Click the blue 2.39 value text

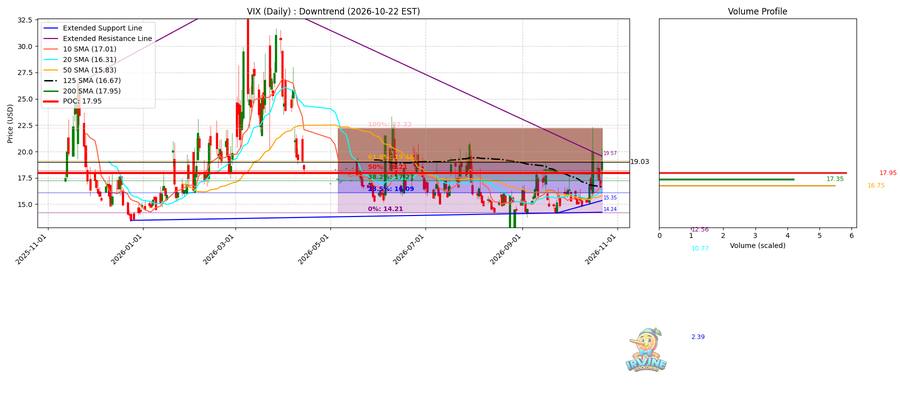click(697, 337)
